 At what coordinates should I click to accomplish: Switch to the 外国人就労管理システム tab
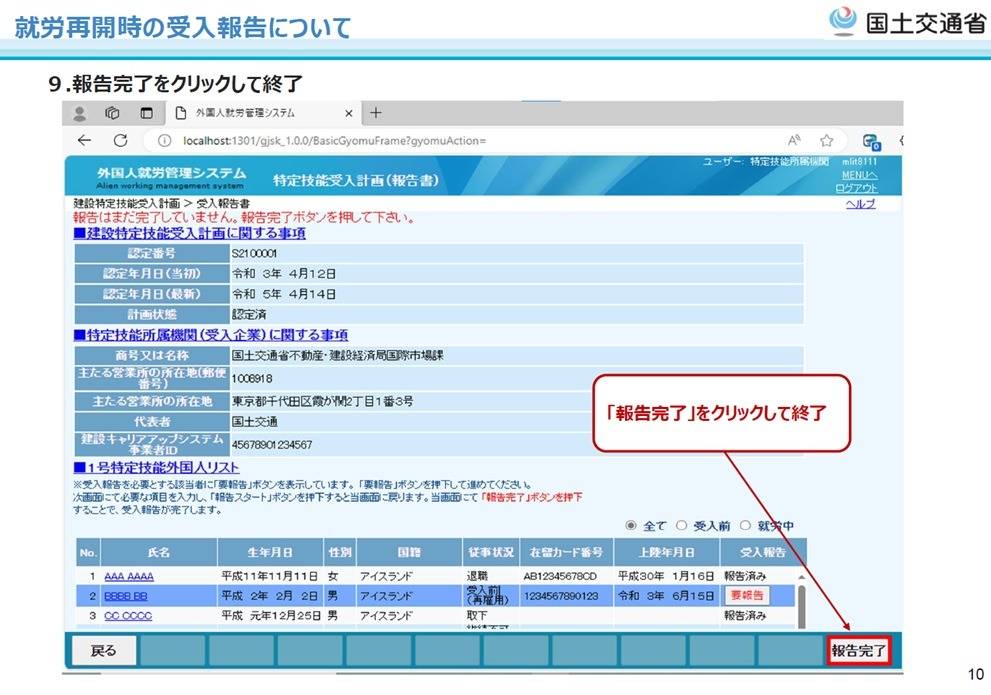pyautogui.click(x=250, y=113)
